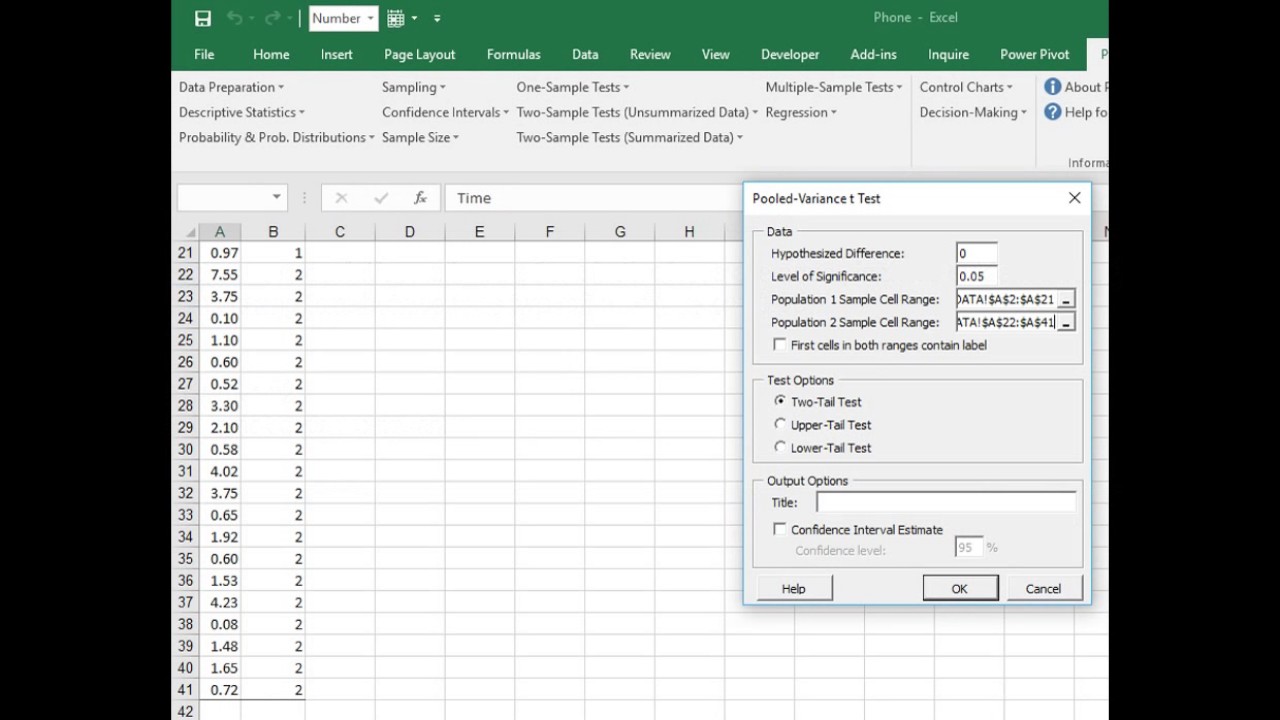
Task: Open the Number format combo box
Action: tap(343, 18)
